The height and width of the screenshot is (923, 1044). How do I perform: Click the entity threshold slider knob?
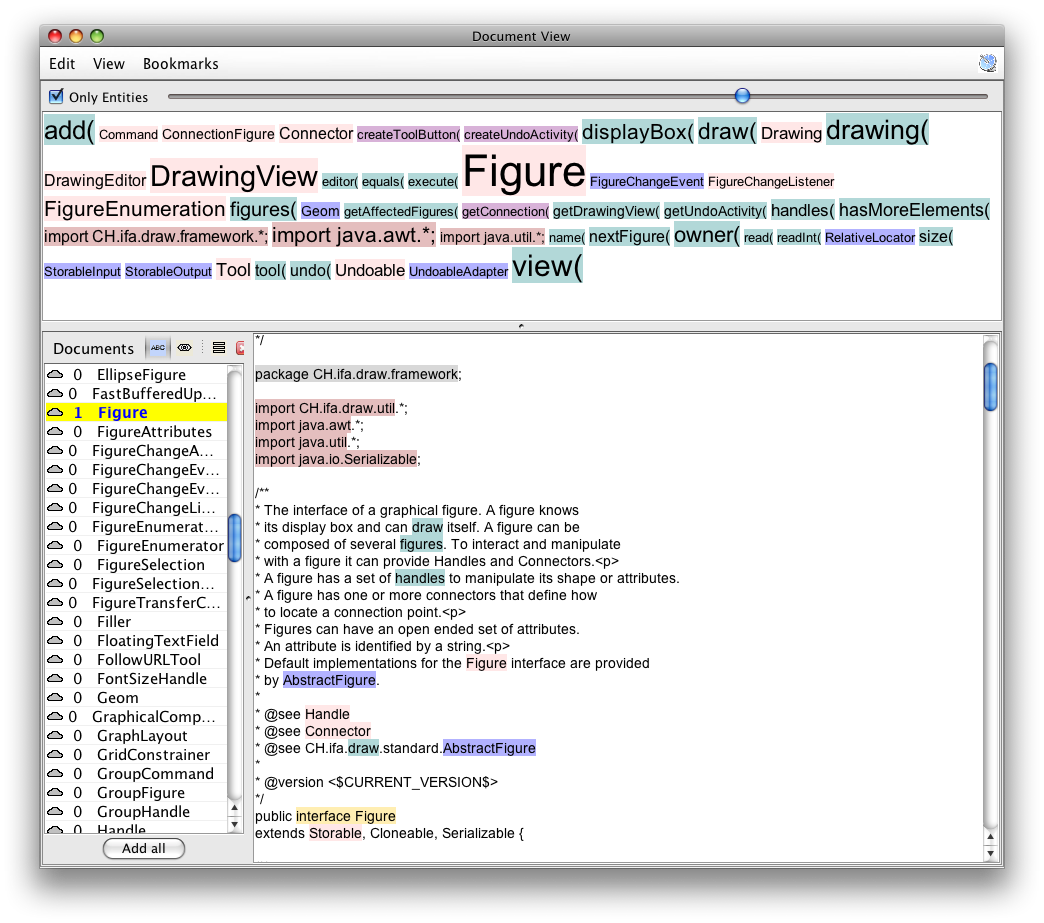tap(742, 96)
